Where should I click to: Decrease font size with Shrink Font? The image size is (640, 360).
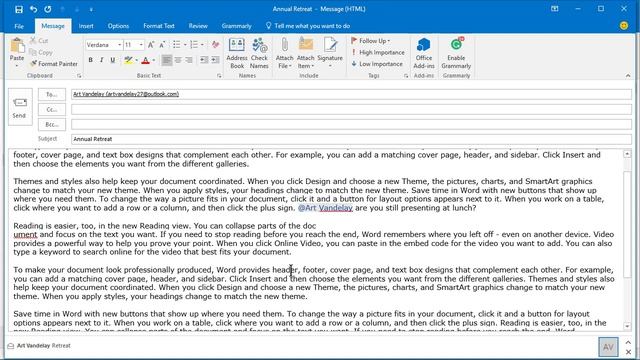162,45
